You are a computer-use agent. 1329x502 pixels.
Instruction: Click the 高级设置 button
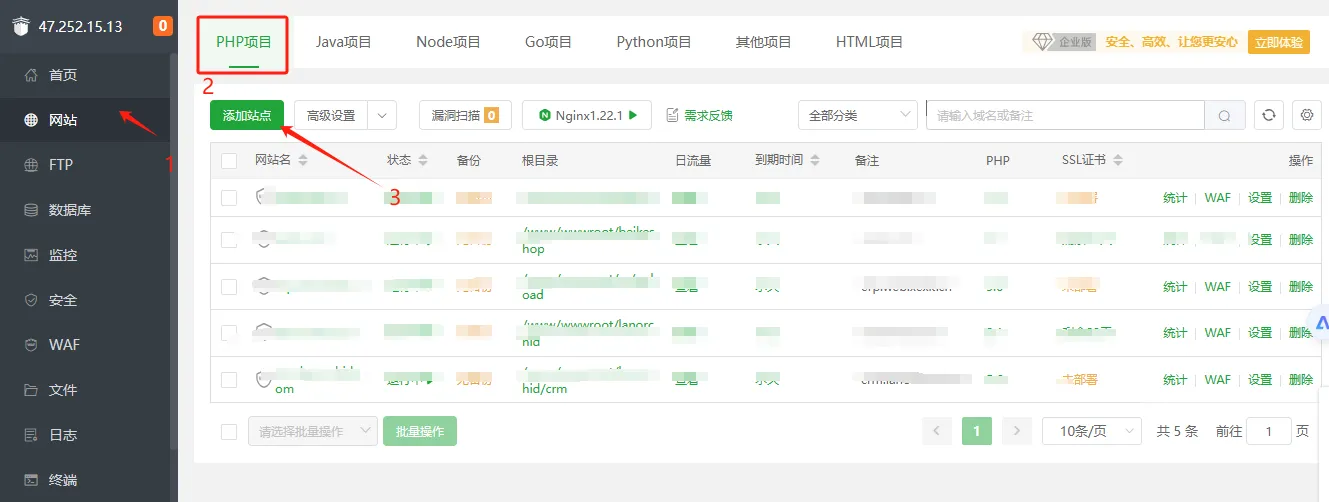click(331, 116)
